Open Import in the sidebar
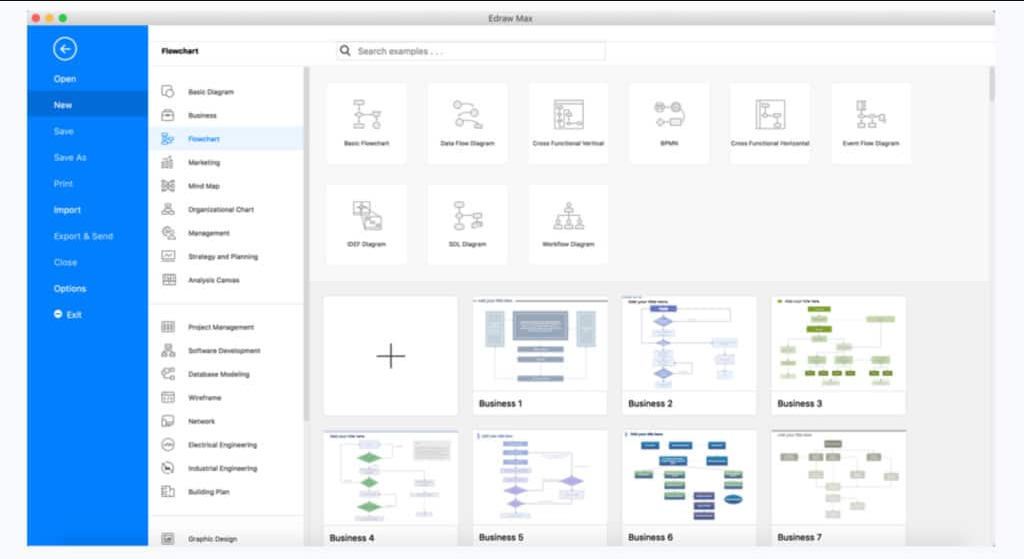Viewport: 1024px width, 559px height. tap(67, 210)
